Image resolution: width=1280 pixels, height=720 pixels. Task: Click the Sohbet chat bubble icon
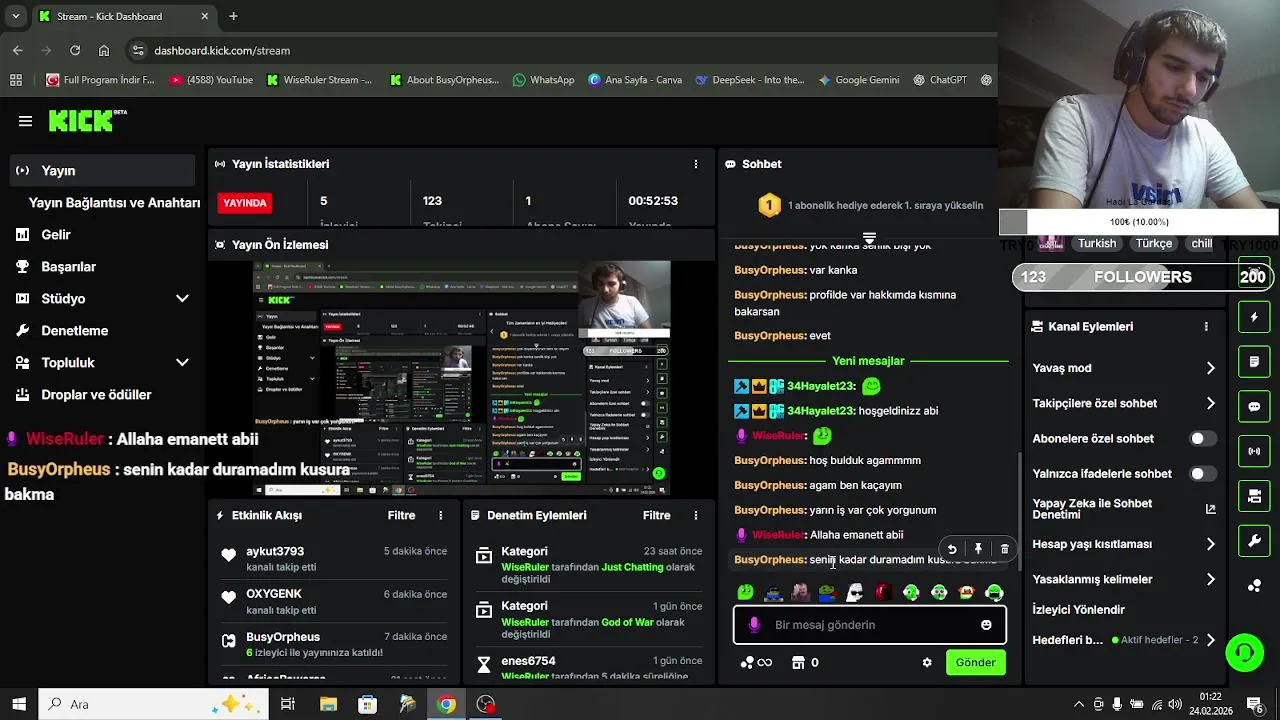click(731, 164)
